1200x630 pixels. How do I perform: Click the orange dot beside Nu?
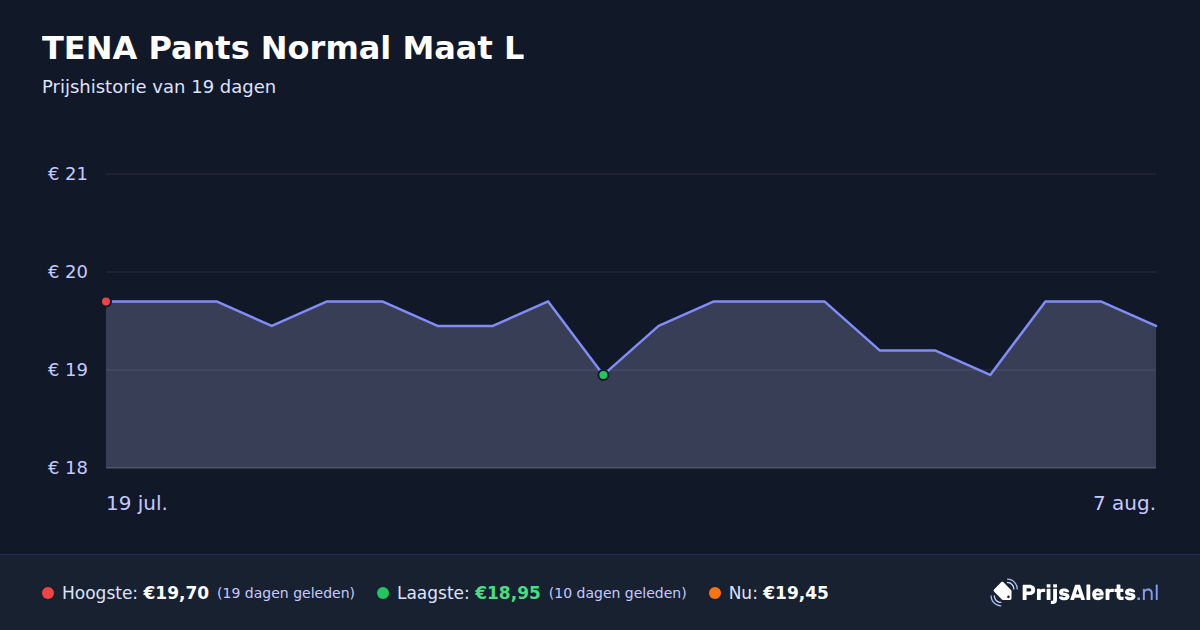pyautogui.click(x=715, y=593)
